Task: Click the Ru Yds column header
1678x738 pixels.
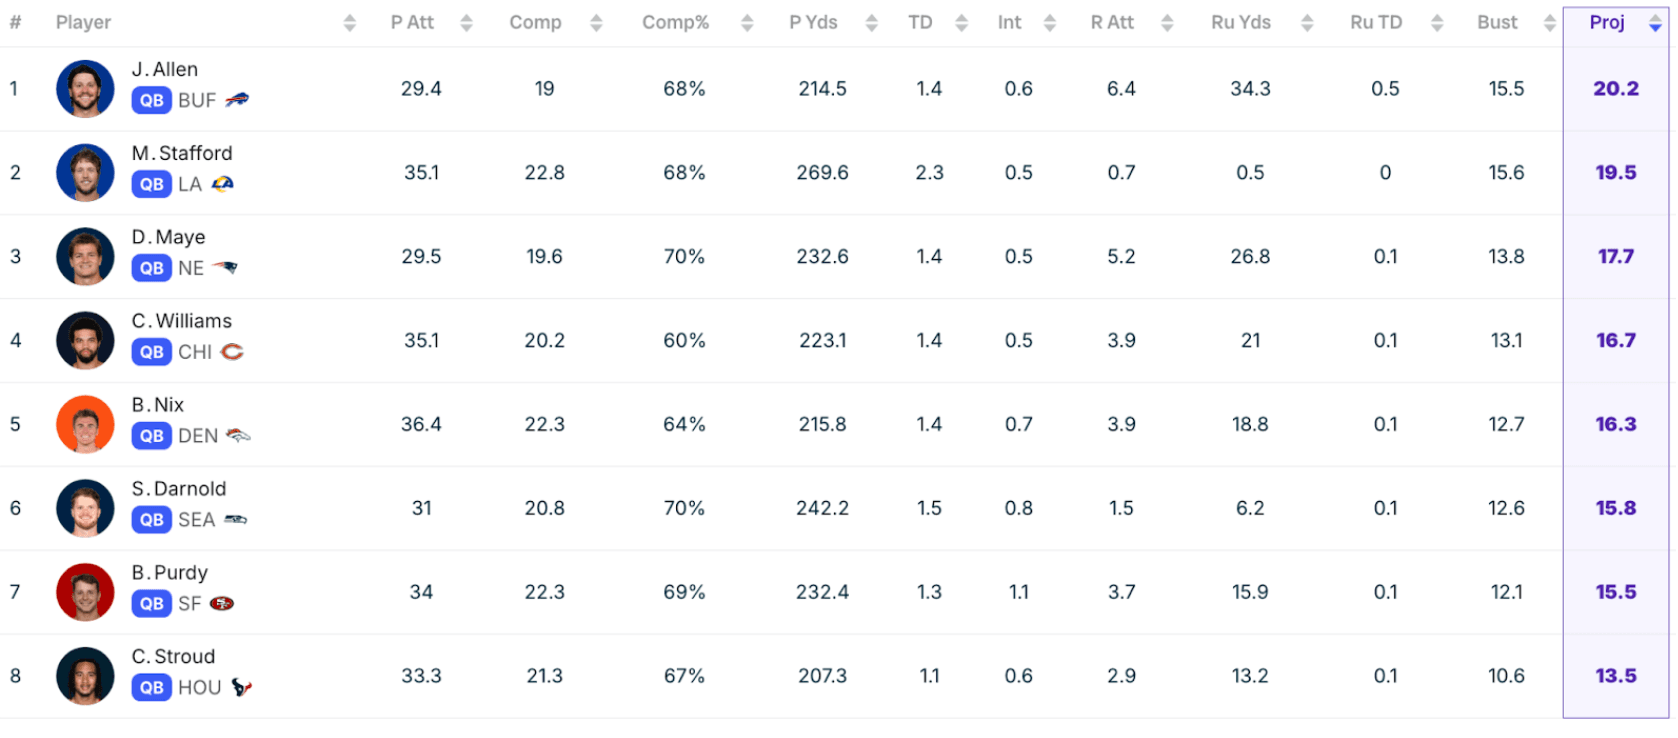Action: tap(1240, 22)
